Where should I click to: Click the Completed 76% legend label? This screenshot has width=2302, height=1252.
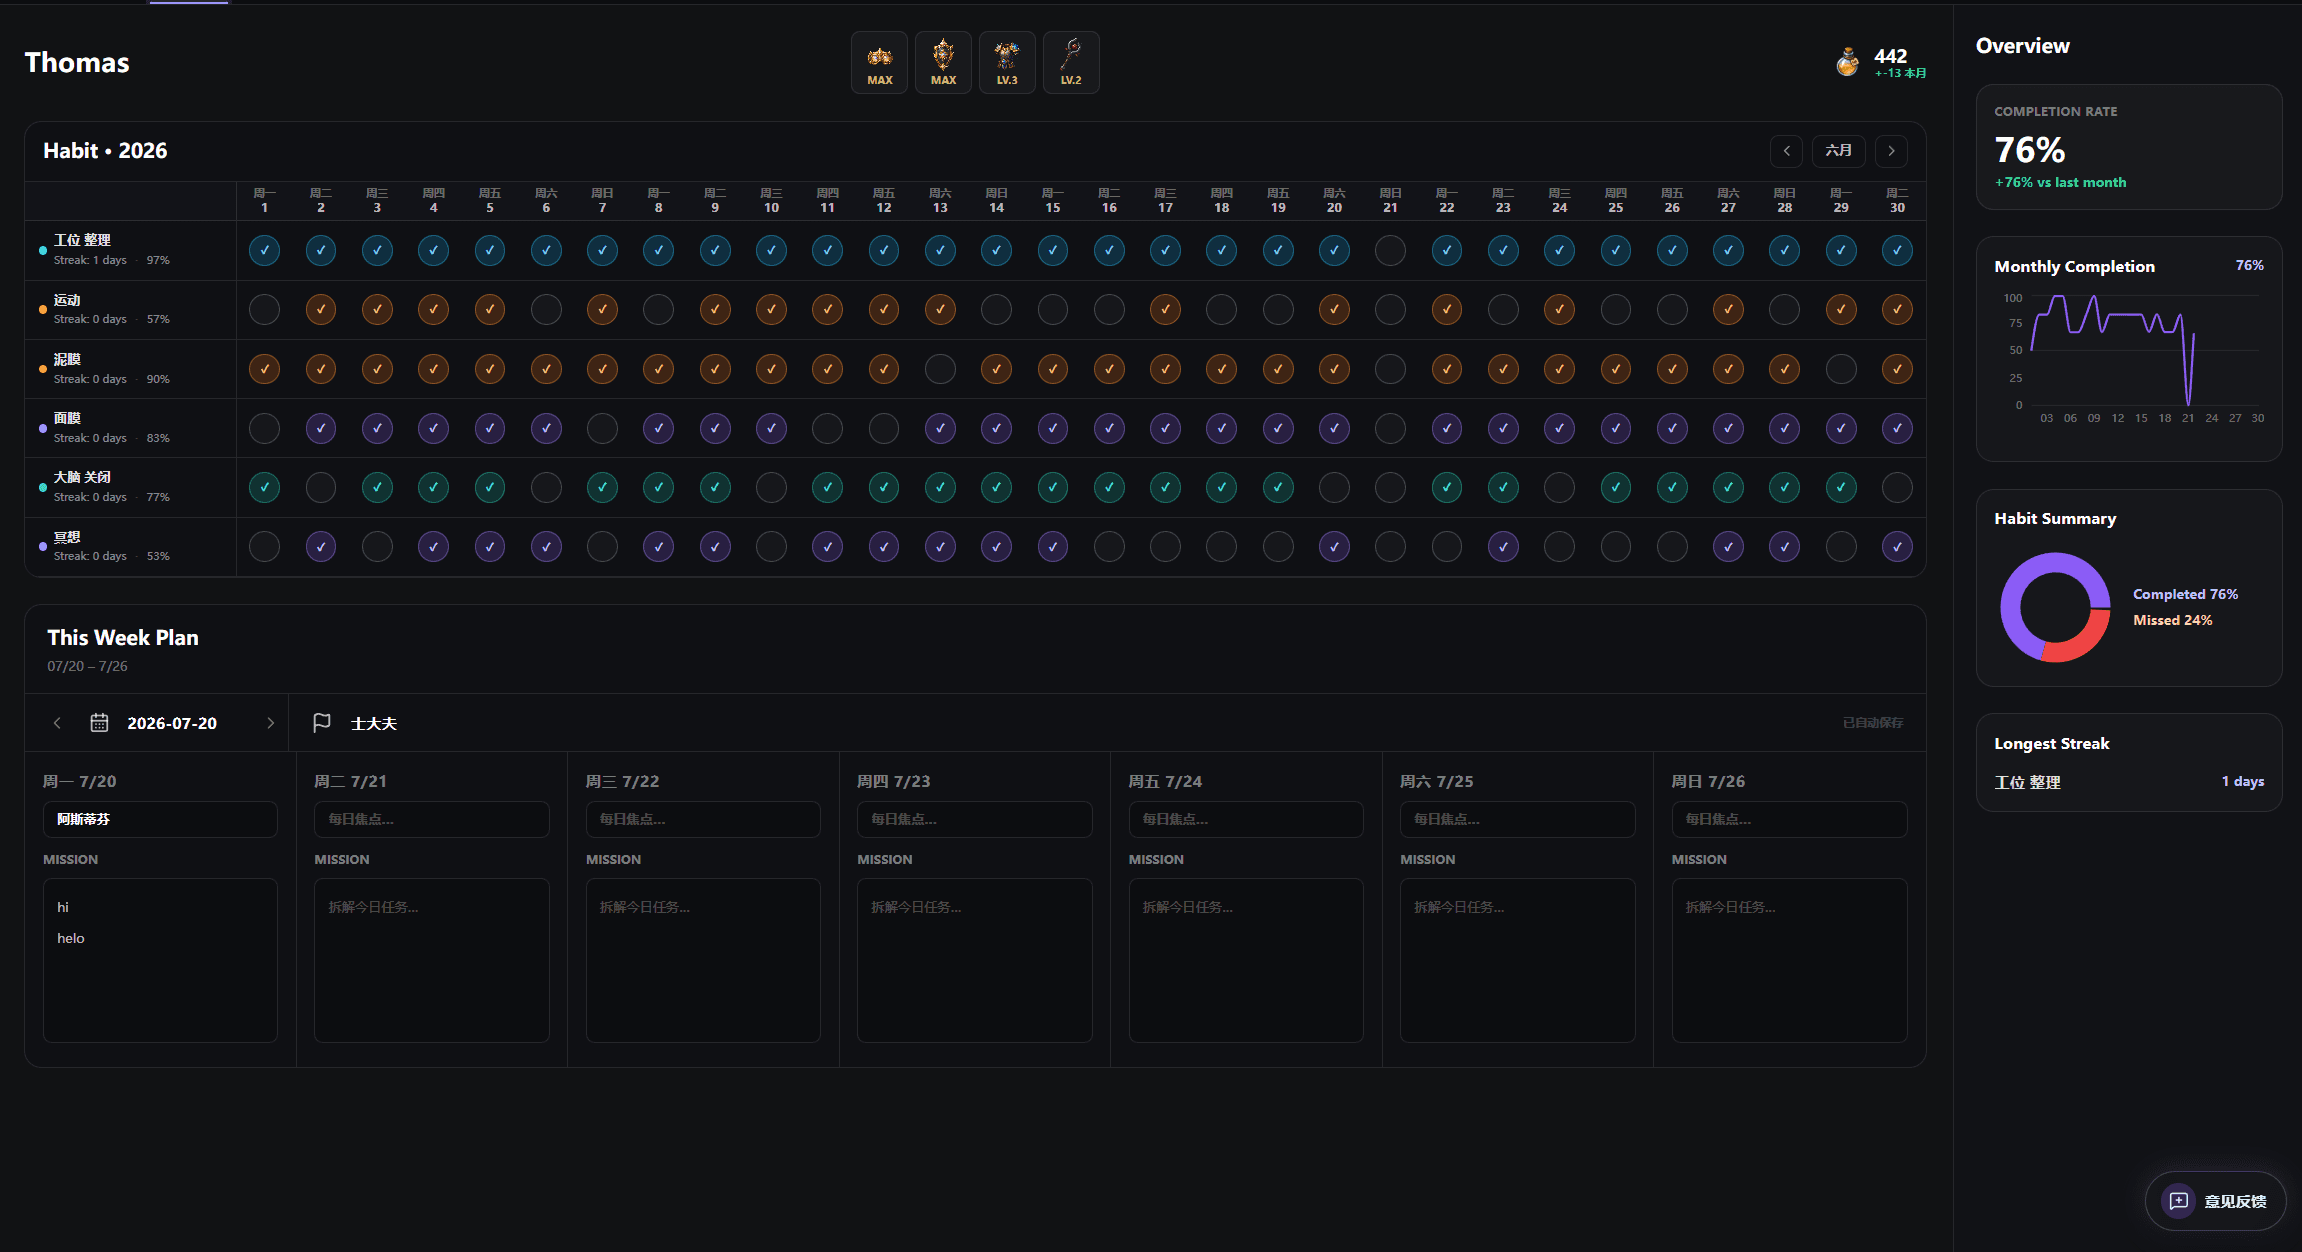[x=2185, y=594]
